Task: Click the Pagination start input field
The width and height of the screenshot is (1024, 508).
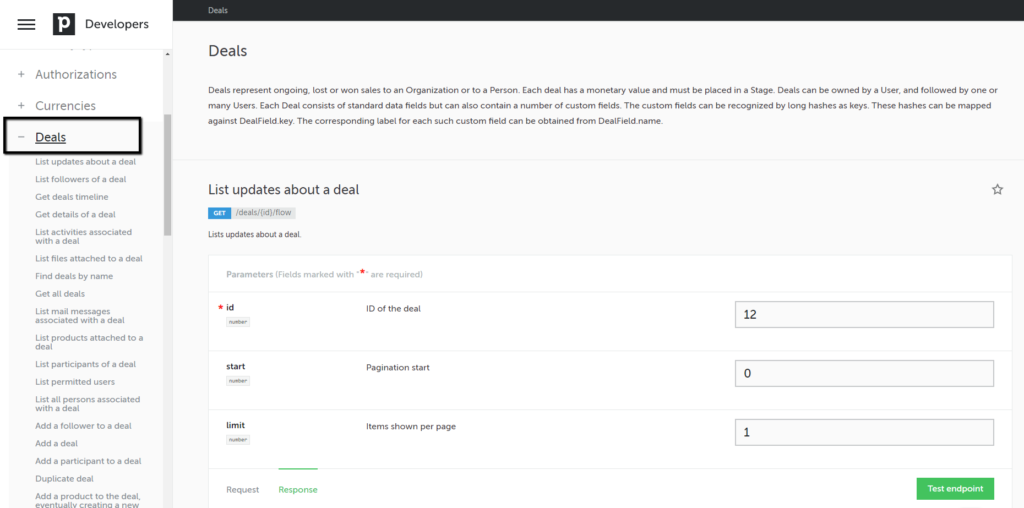Action: click(864, 373)
